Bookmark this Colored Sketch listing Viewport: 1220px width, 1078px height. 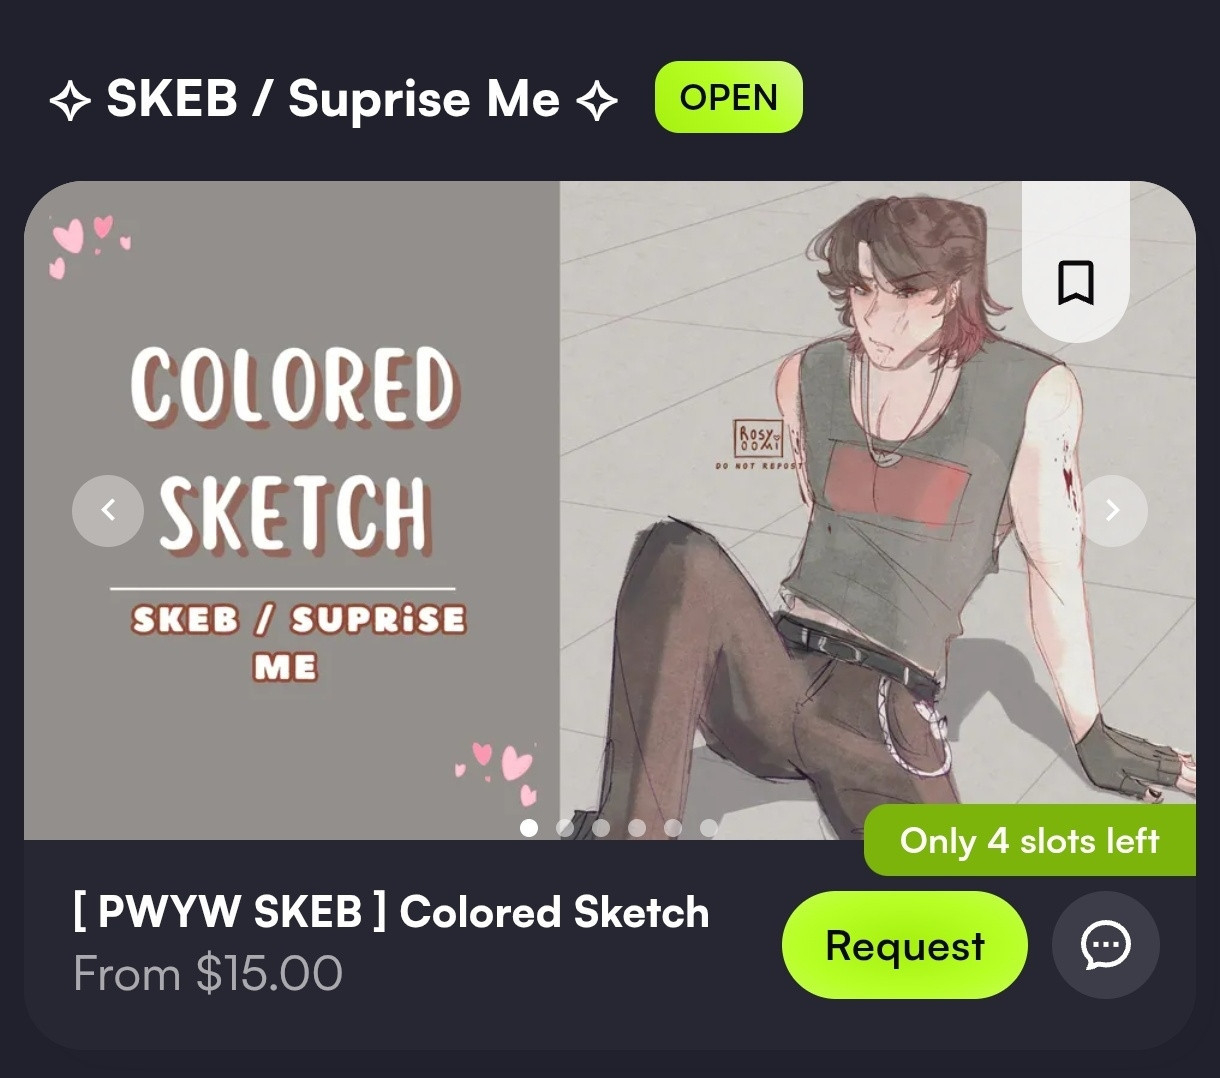pyautogui.click(x=1076, y=282)
